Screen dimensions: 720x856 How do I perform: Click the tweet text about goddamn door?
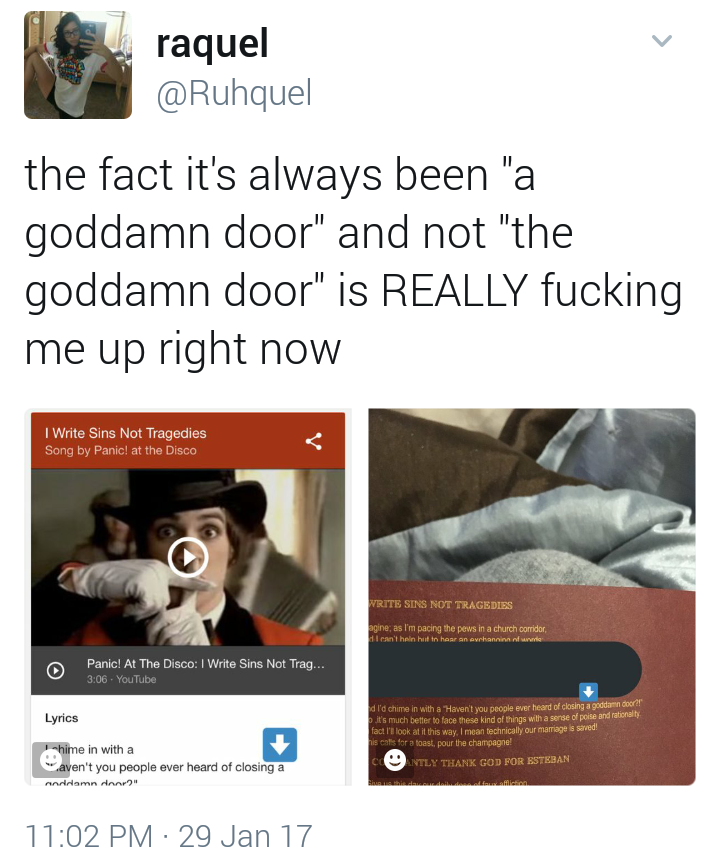[x=353, y=260]
